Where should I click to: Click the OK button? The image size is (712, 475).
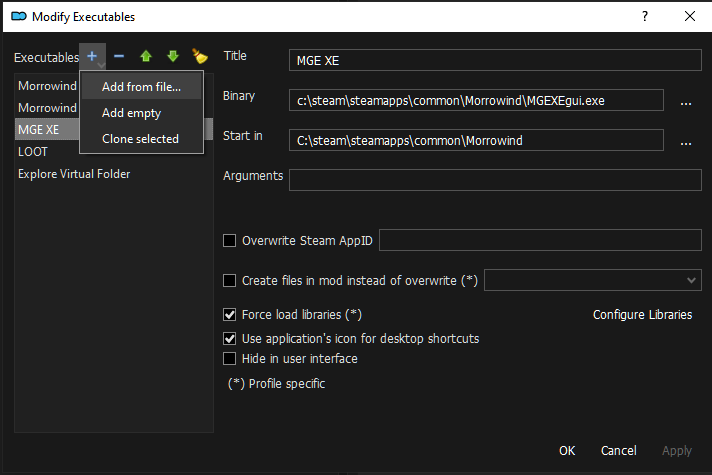point(567,451)
